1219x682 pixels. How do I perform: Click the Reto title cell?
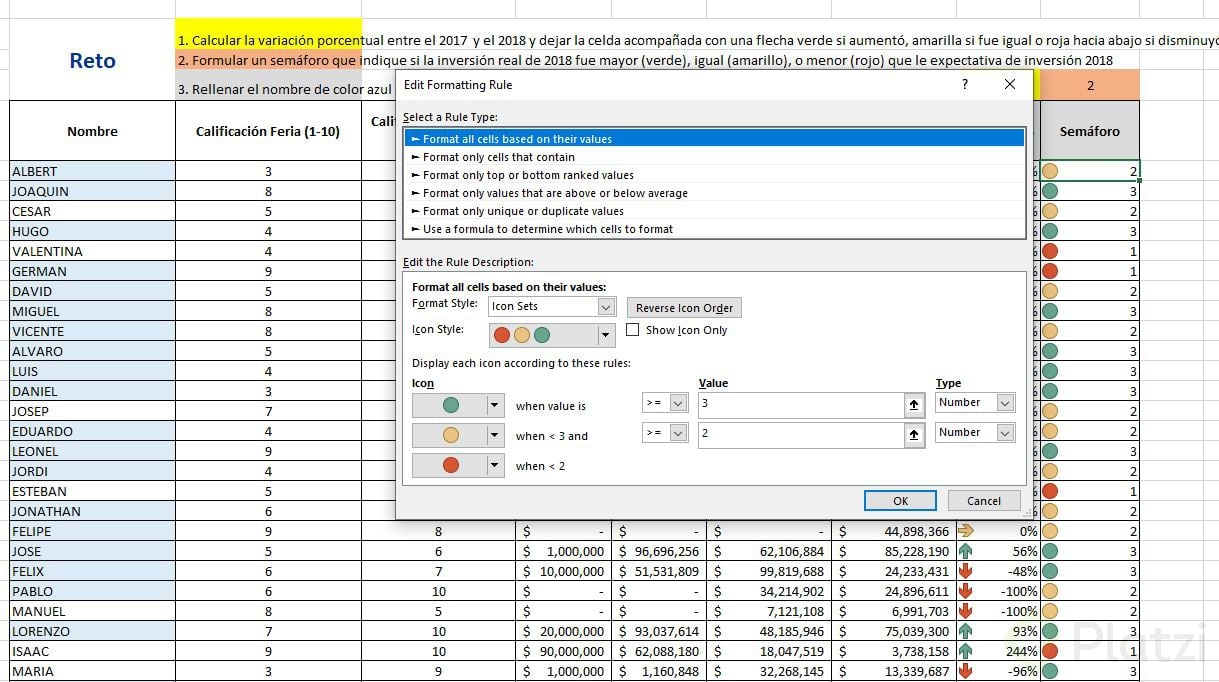pyautogui.click(x=92, y=60)
